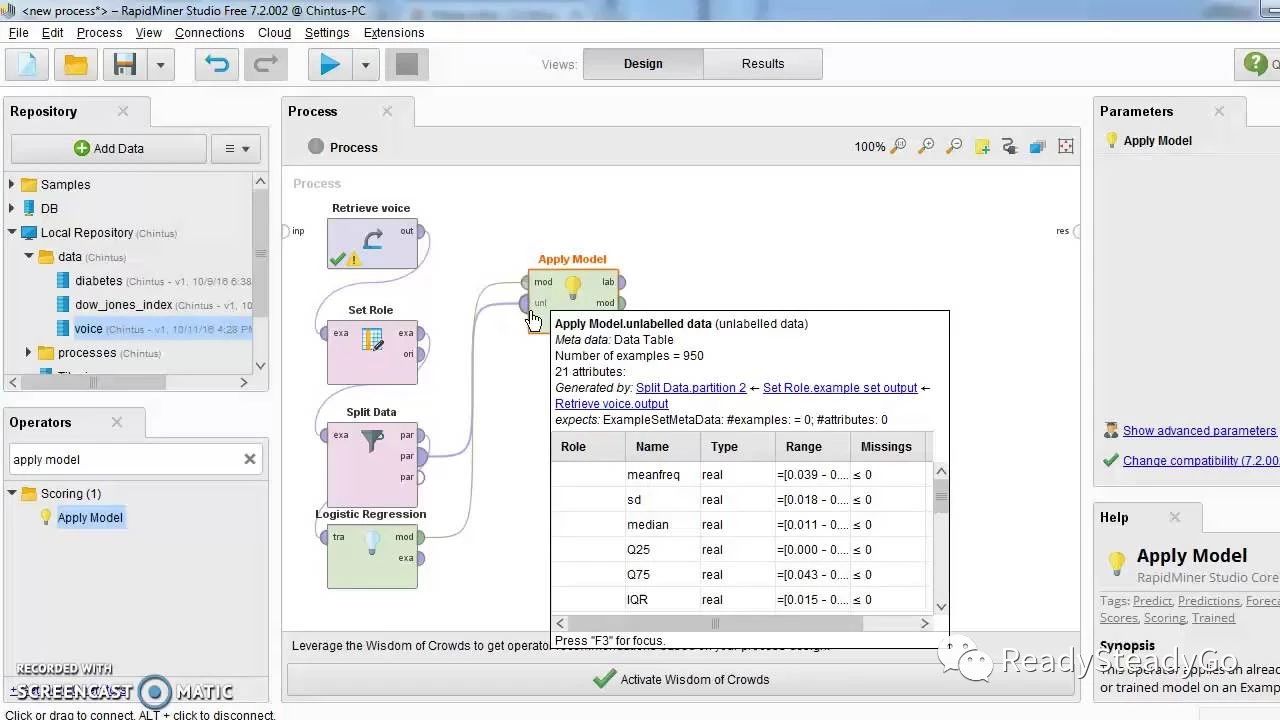Click the Change compatibility link
The width and height of the screenshot is (1280, 720).
tap(1200, 461)
